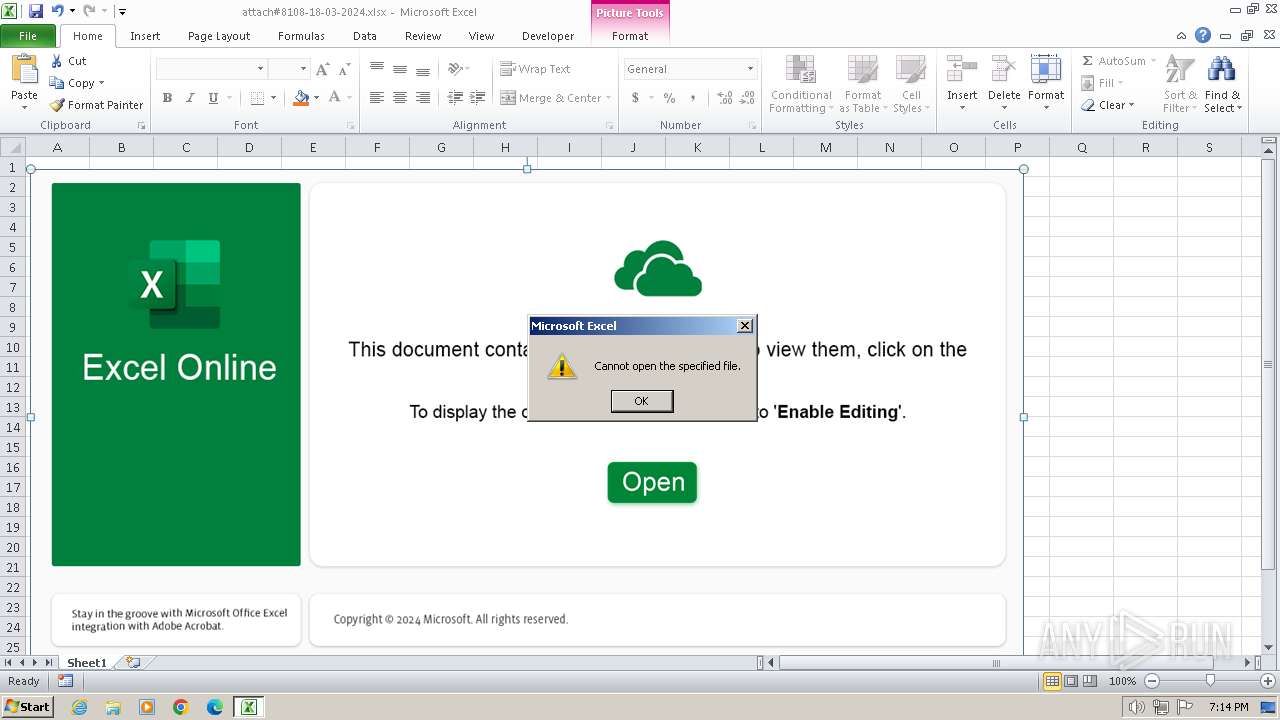
Task: Expand the Merge & Center dropdown arrow
Action: click(609, 98)
